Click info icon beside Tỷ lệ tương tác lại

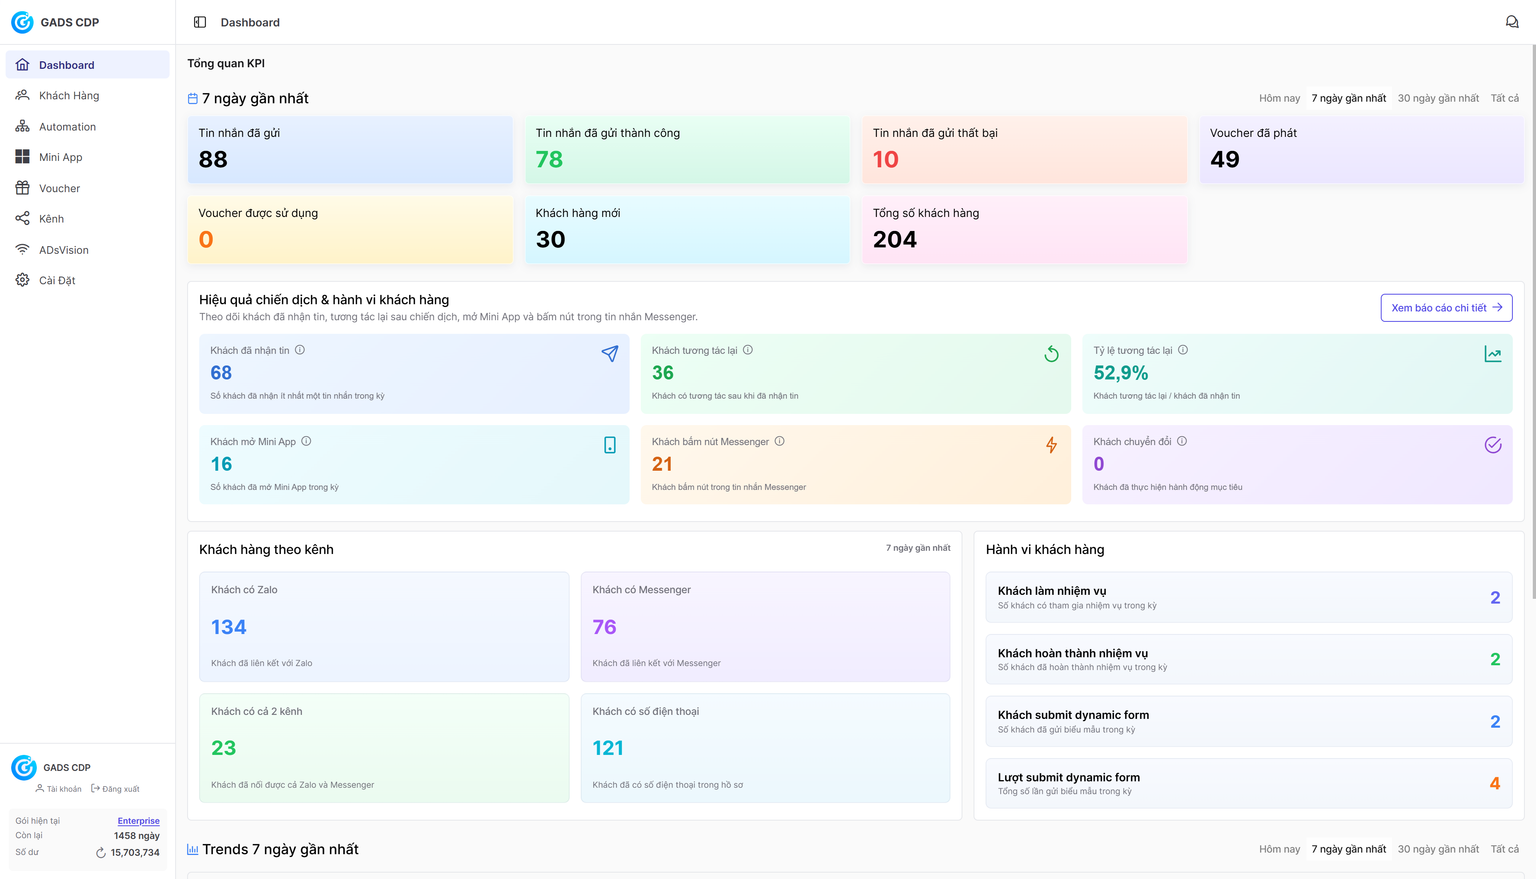pos(1183,350)
